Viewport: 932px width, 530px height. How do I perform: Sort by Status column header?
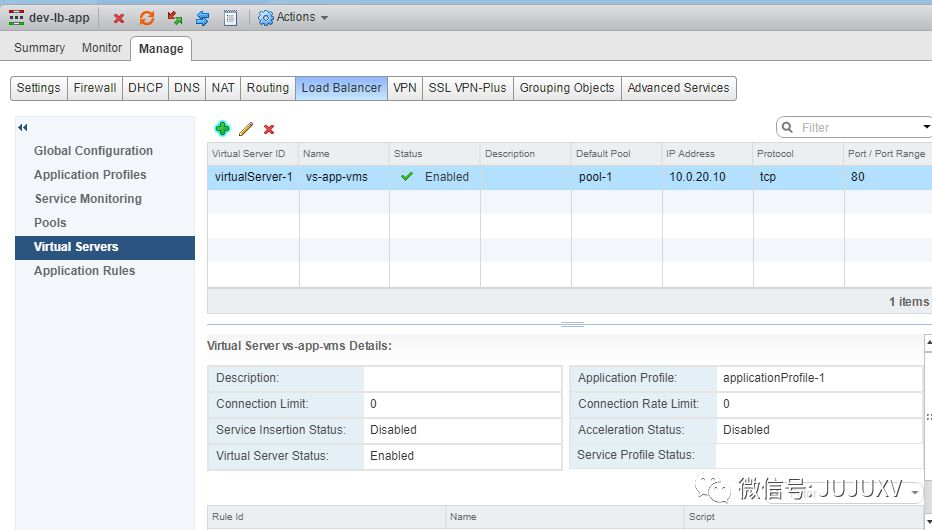(x=434, y=153)
